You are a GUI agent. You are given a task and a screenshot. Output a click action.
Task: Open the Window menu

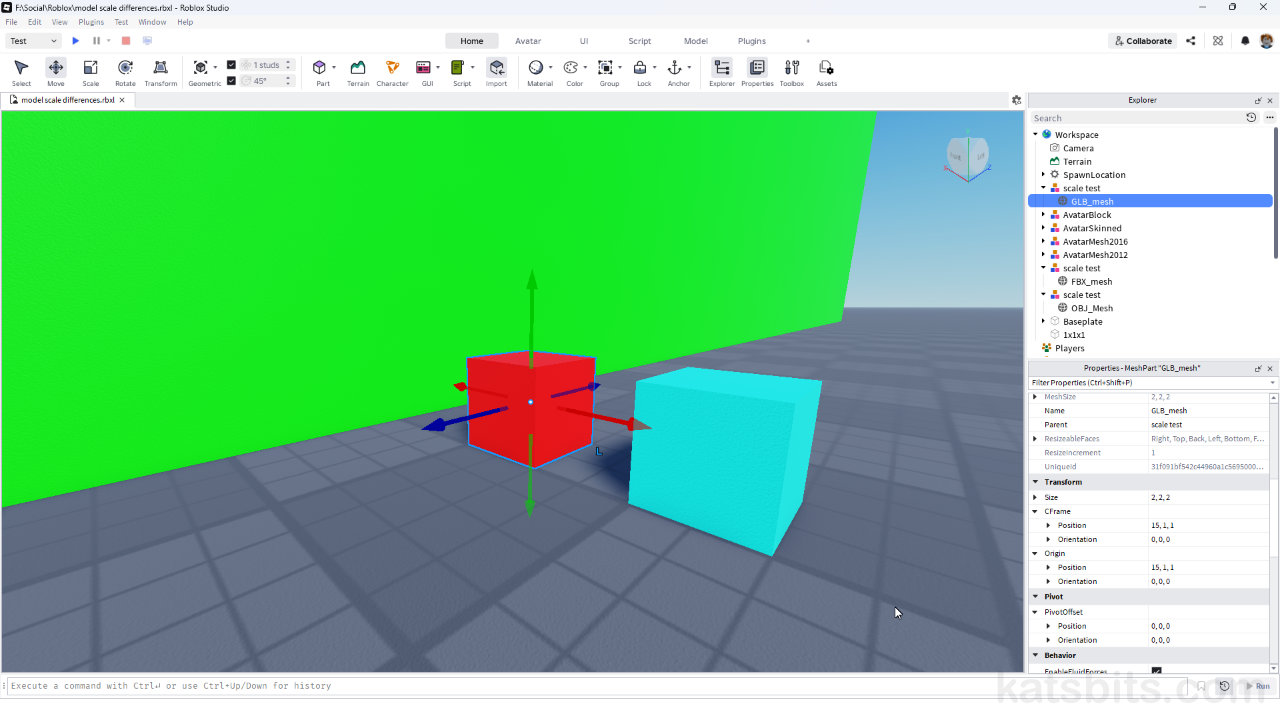click(x=152, y=22)
